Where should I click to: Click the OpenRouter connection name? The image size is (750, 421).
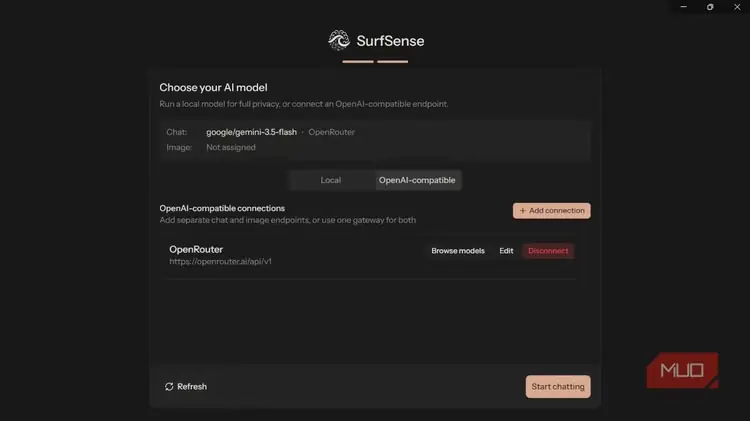[x=196, y=249]
